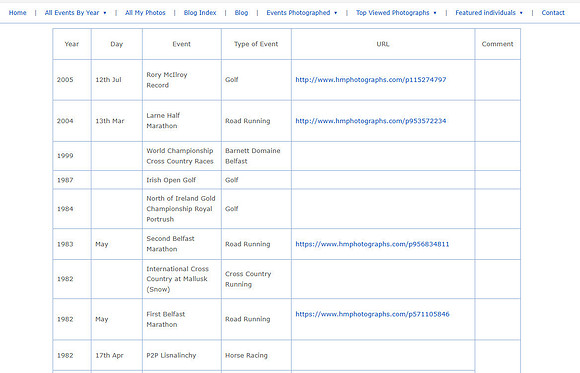Open Events Photographed menu
The image size is (580, 373).
coord(298,13)
